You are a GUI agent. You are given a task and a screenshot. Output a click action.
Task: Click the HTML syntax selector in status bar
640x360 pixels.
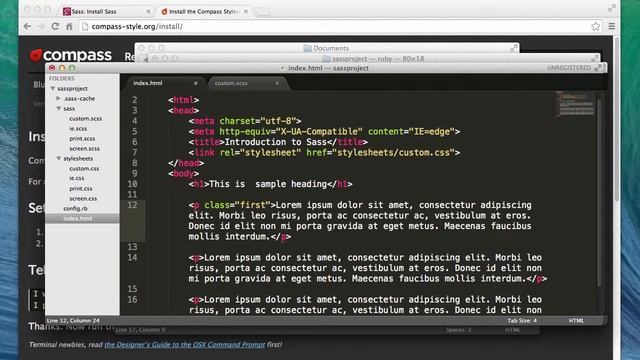point(576,320)
